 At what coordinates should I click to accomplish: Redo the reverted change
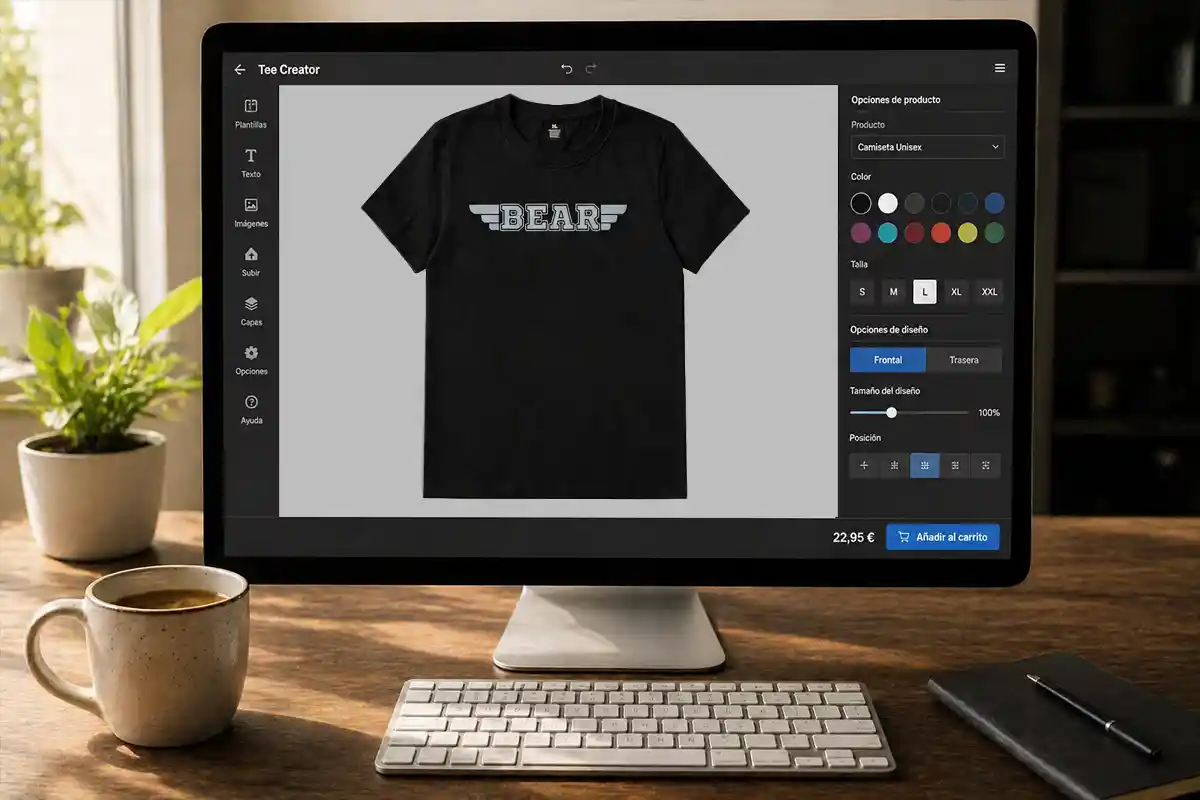[x=591, y=69]
